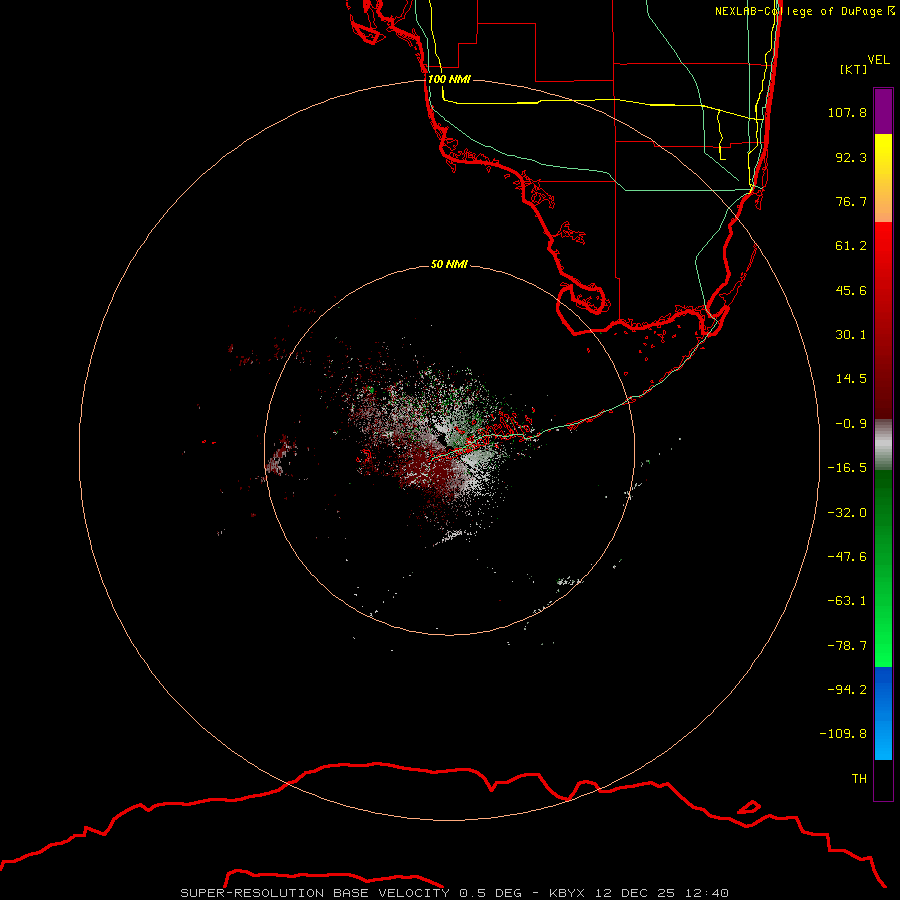Click the 50 NMI range ring label
This screenshot has width=900, height=900.
coord(449,264)
